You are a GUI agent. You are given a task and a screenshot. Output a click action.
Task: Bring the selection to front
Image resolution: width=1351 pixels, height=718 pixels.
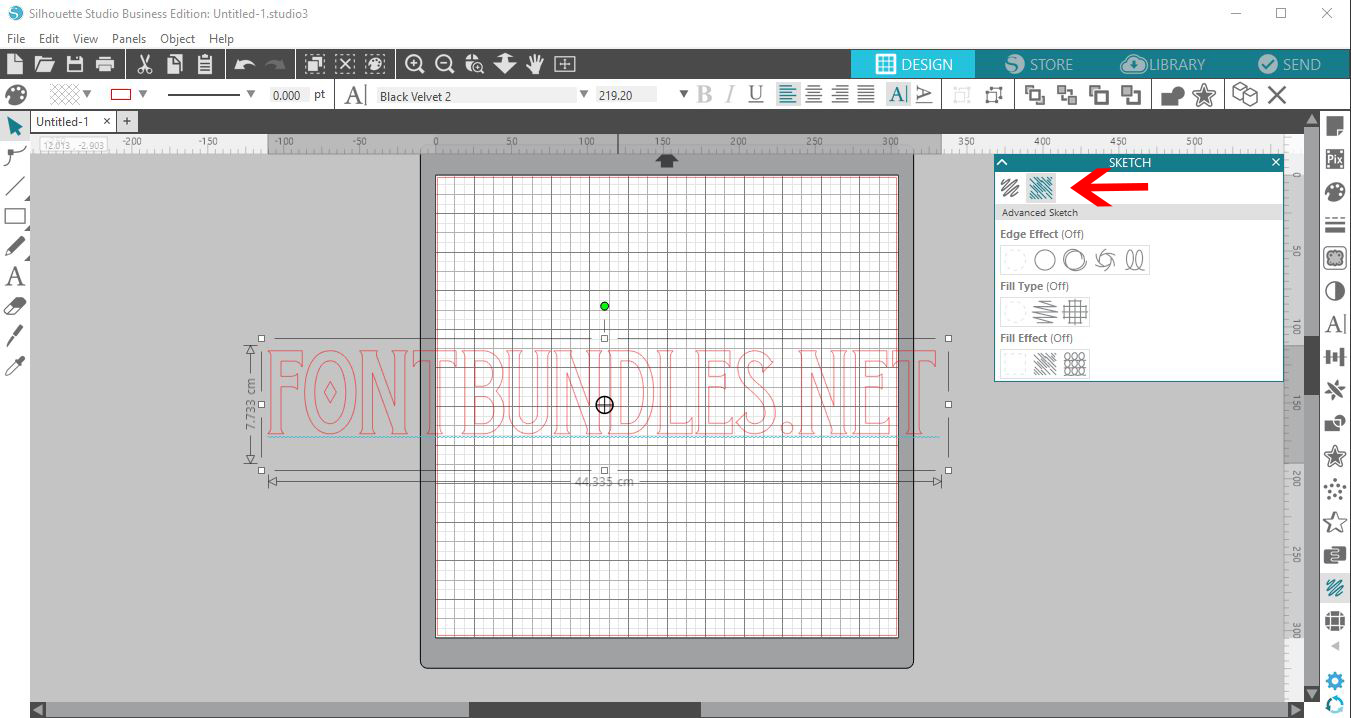coord(1035,95)
